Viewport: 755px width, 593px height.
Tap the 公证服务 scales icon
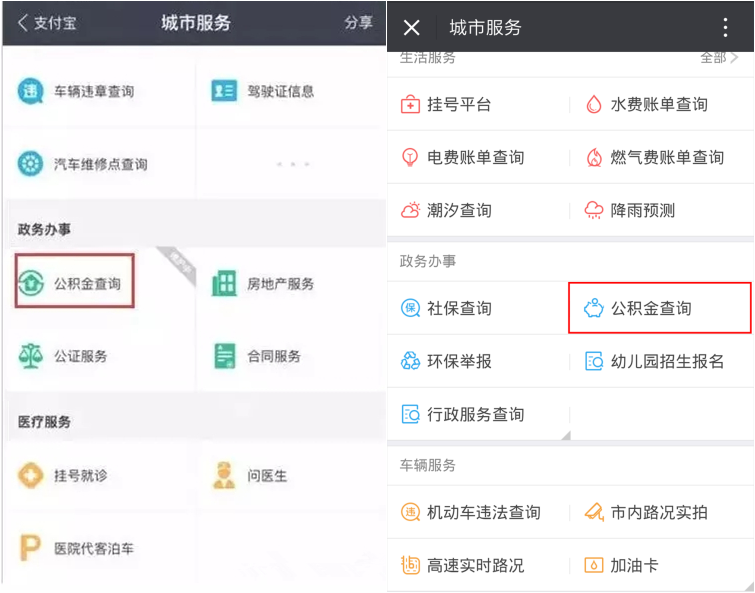coord(31,355)
